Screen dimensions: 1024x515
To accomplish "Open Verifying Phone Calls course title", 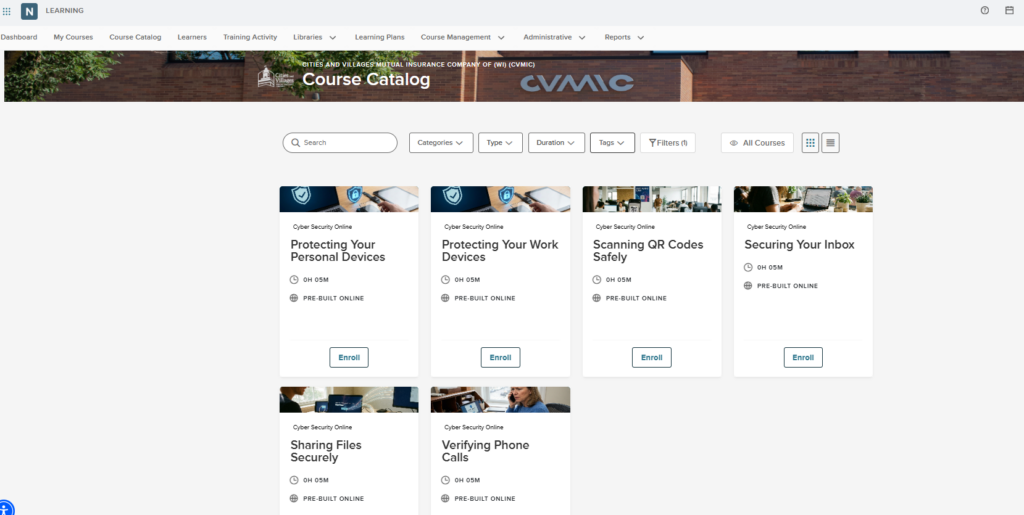I will coord(485,451).
